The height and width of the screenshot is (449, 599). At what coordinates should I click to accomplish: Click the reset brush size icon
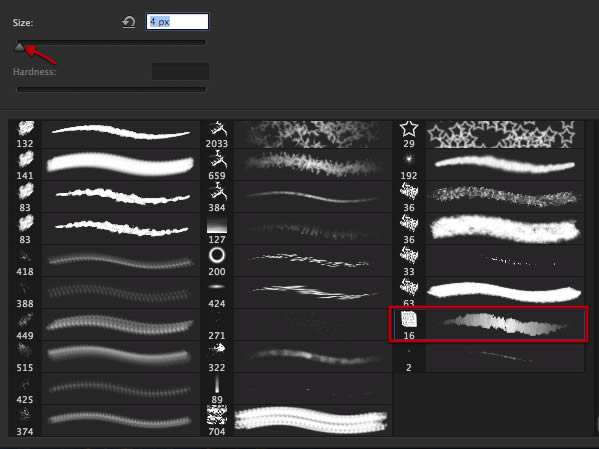pyautogui.click(x=129, y=22)
